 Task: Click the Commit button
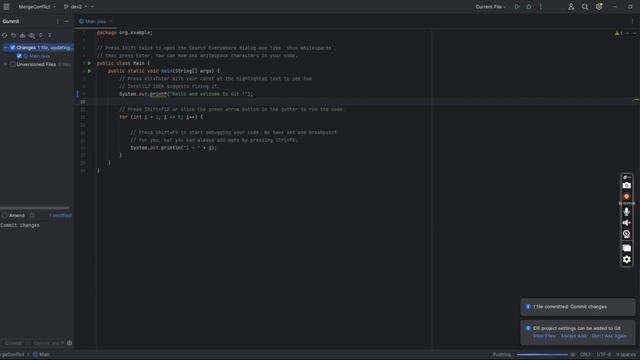(x=13, y=343)
